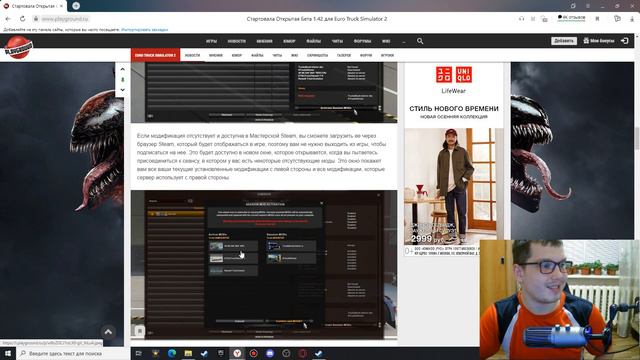Click the login arrow icon at top right

[x=624, y=41]
